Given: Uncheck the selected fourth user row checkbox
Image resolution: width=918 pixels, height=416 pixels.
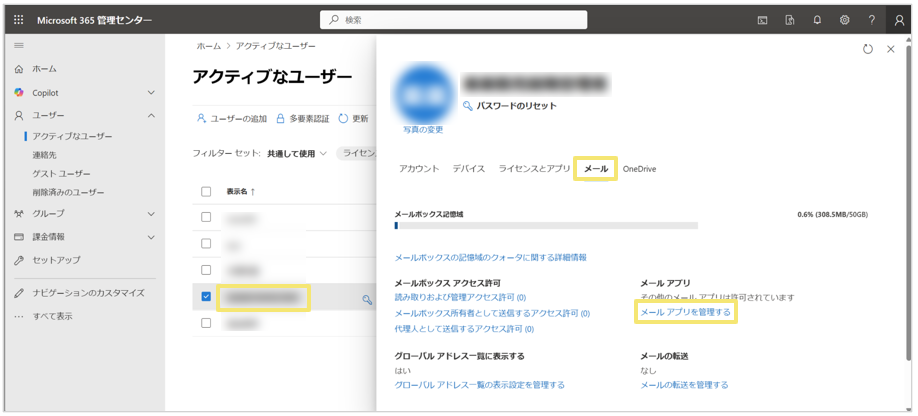Looking at the screenshot, I should coord(206,297).
